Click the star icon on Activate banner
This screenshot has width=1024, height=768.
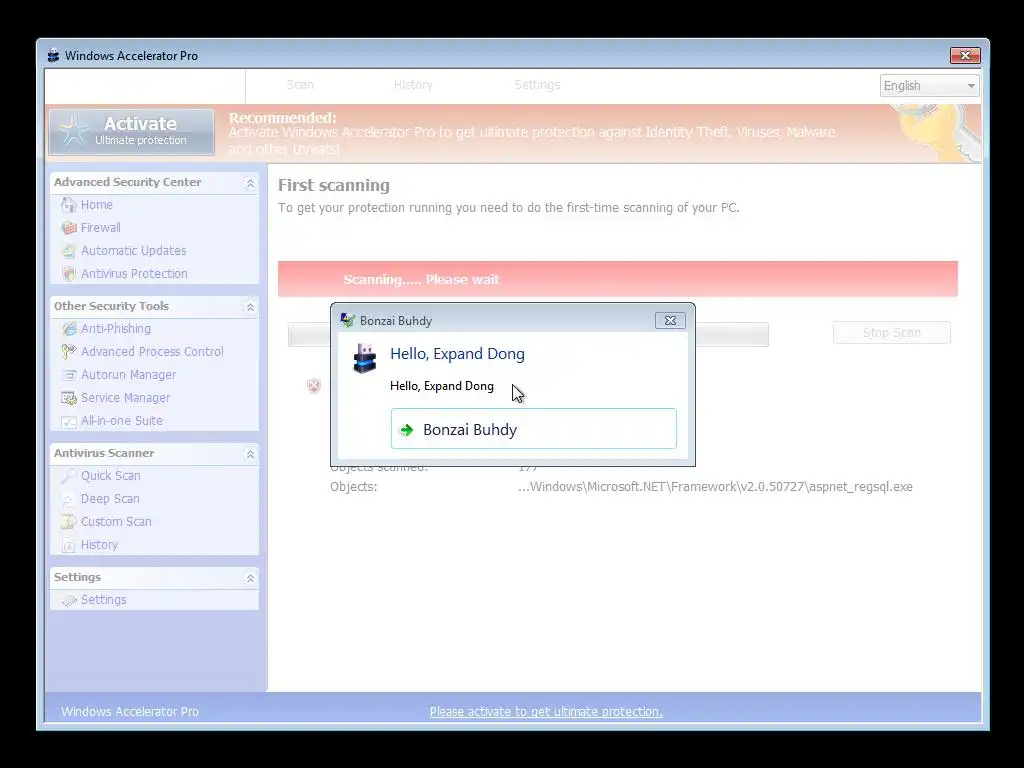pyautogui.click(x=72, y=130)
